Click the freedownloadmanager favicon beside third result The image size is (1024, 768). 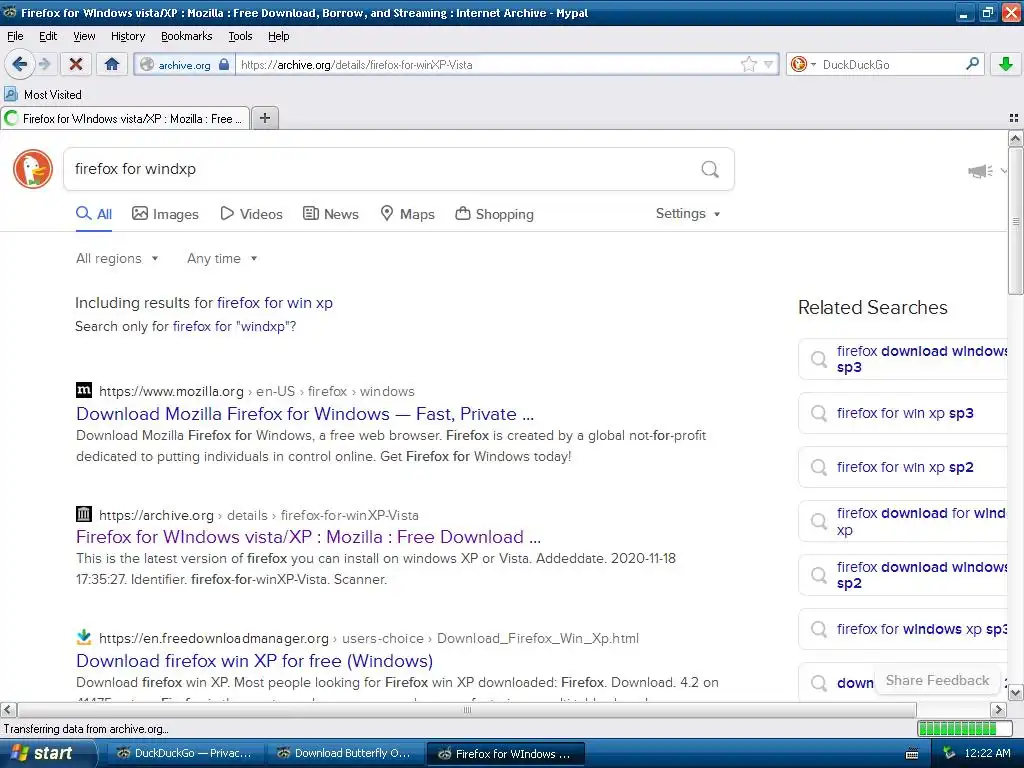coord(84,637)
